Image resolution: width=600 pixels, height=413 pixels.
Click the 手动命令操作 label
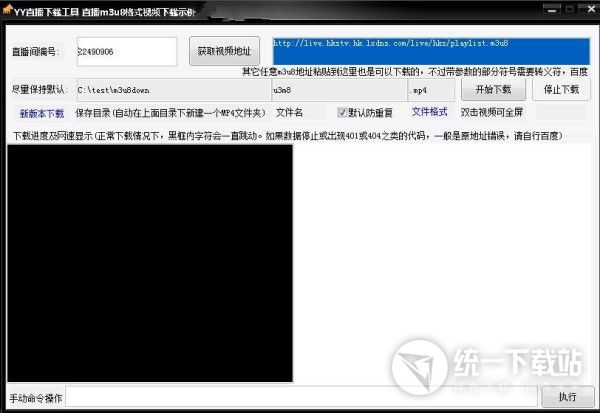click(x=36, y=398)
